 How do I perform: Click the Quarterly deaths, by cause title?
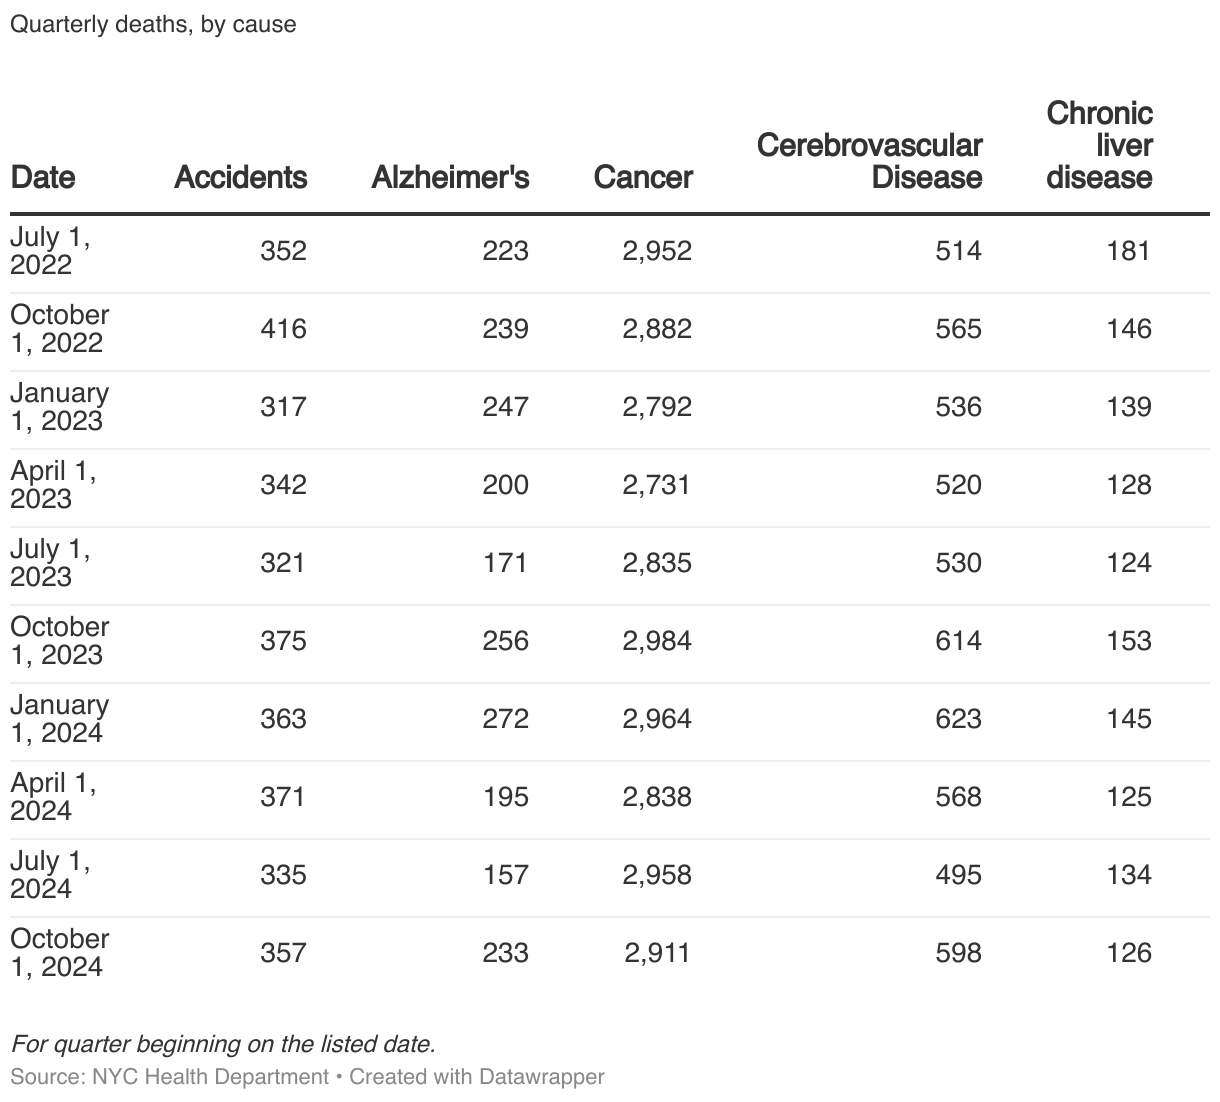153,24
